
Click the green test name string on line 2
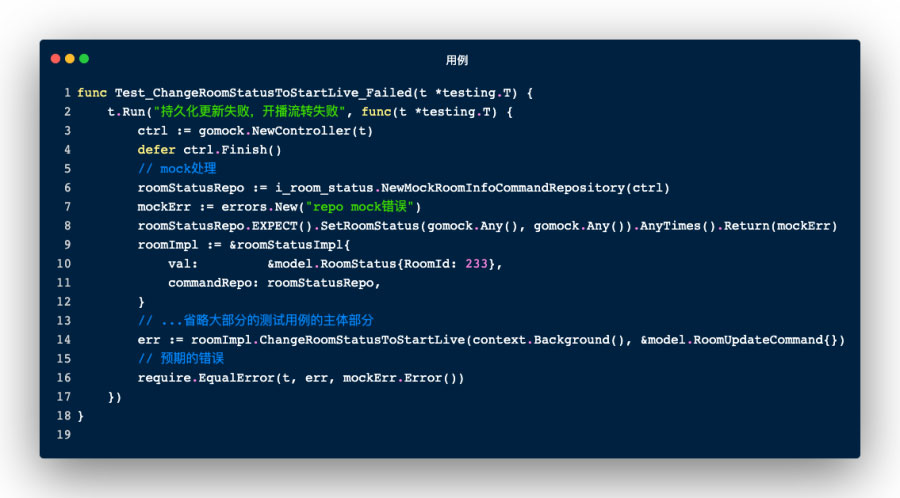pyautogui.click(x=250, y=111)
